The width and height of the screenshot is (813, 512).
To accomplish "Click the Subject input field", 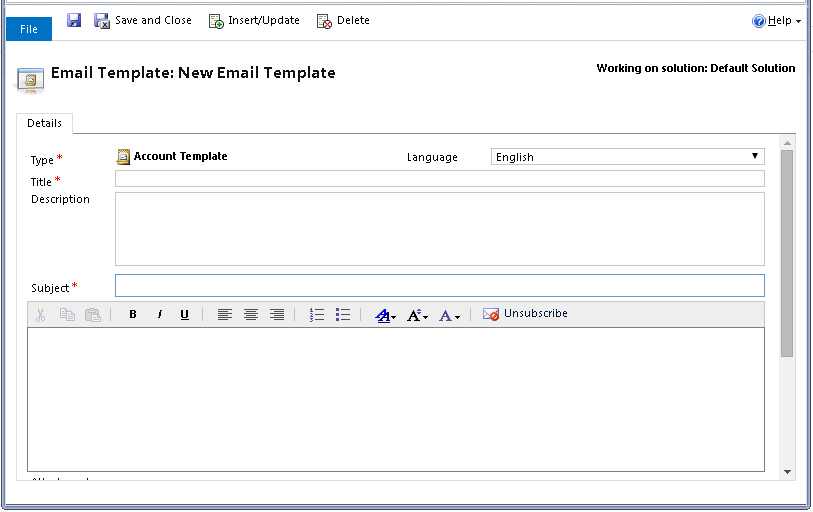I will (440, 285).
